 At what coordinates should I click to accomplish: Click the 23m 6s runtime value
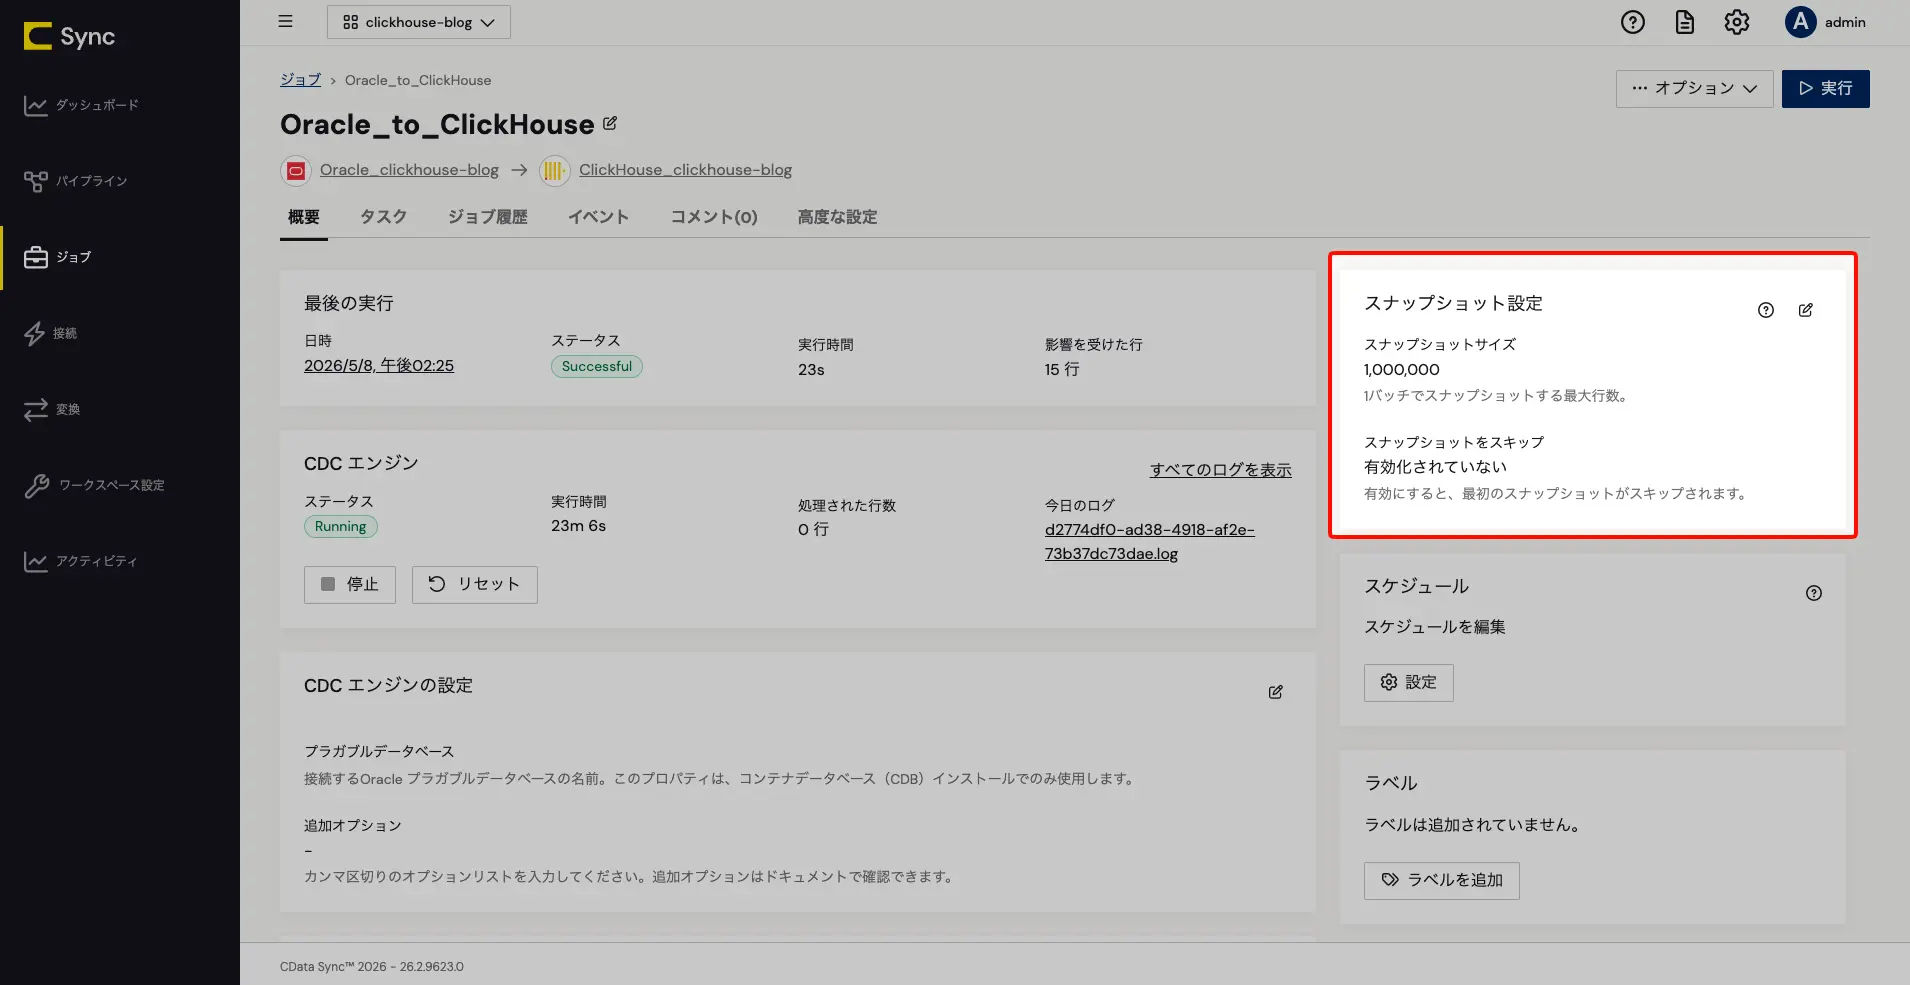tap(578, 526)
